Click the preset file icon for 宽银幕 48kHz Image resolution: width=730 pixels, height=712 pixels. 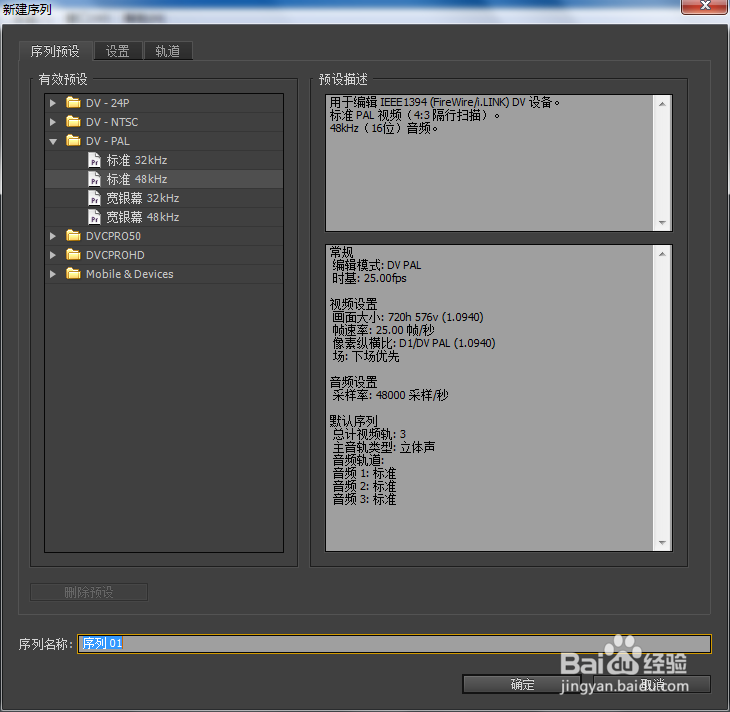click(x=95, y=217)
